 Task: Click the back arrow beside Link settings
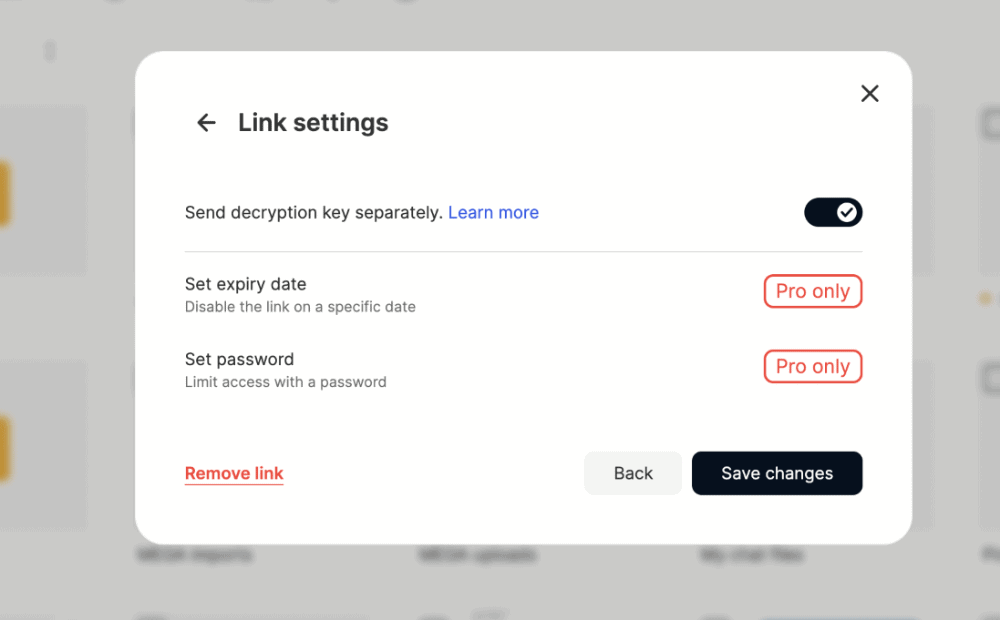[206, 123]
